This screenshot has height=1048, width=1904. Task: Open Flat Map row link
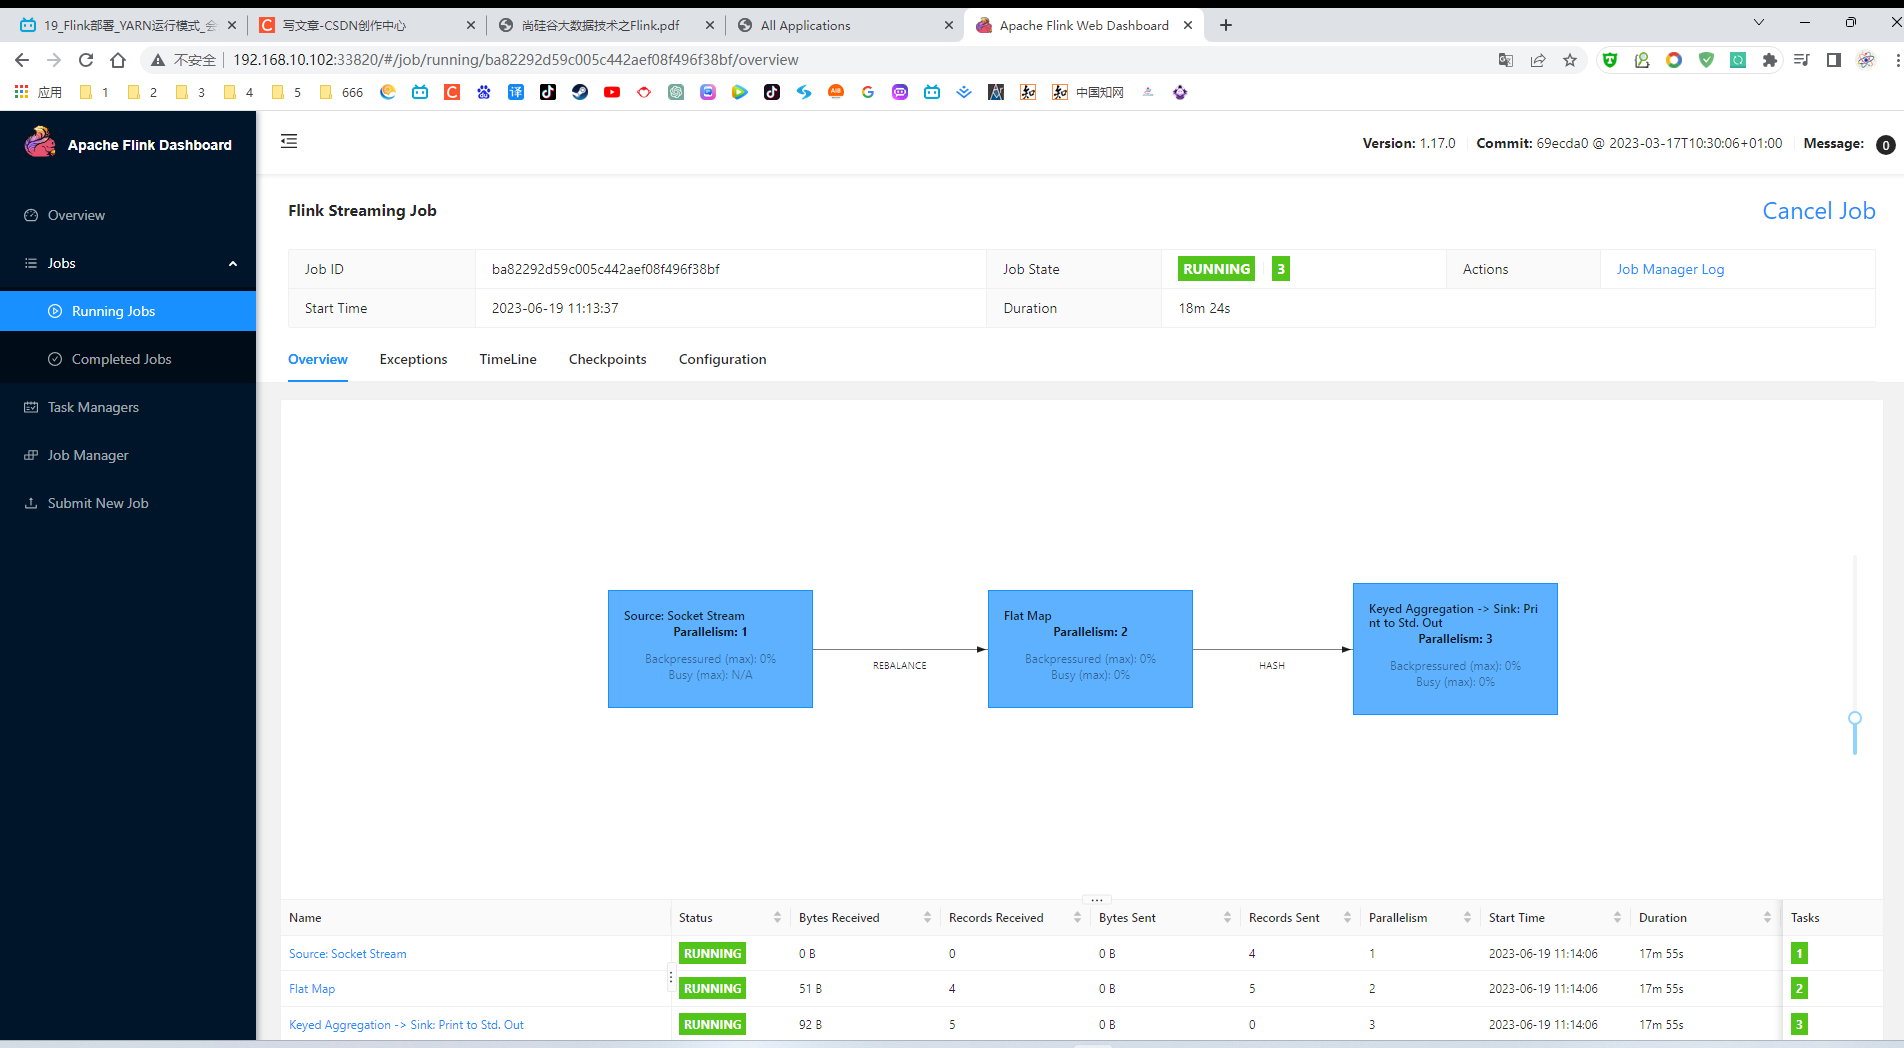[x=312, y=989]
